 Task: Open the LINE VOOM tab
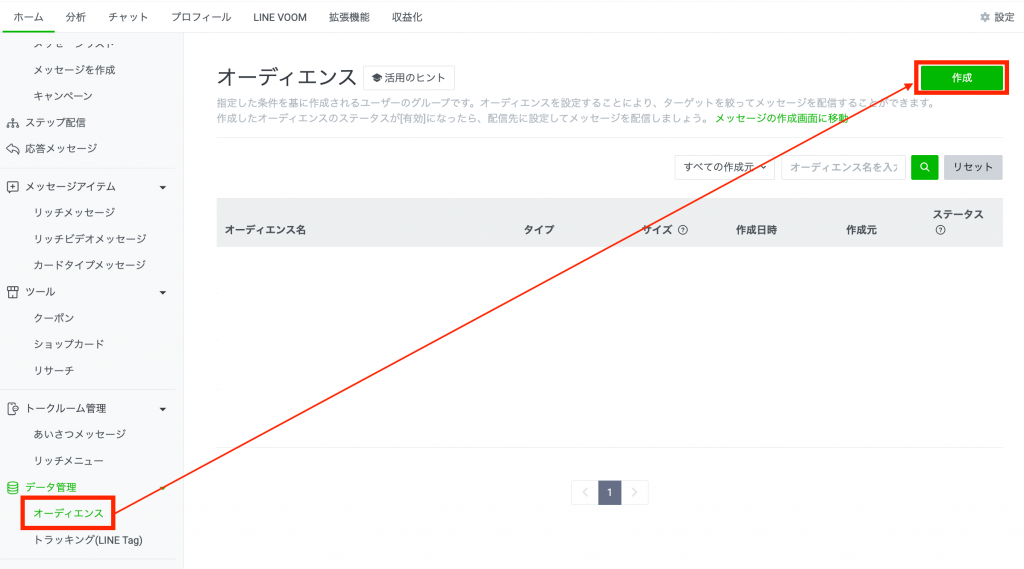pos(280,18)
